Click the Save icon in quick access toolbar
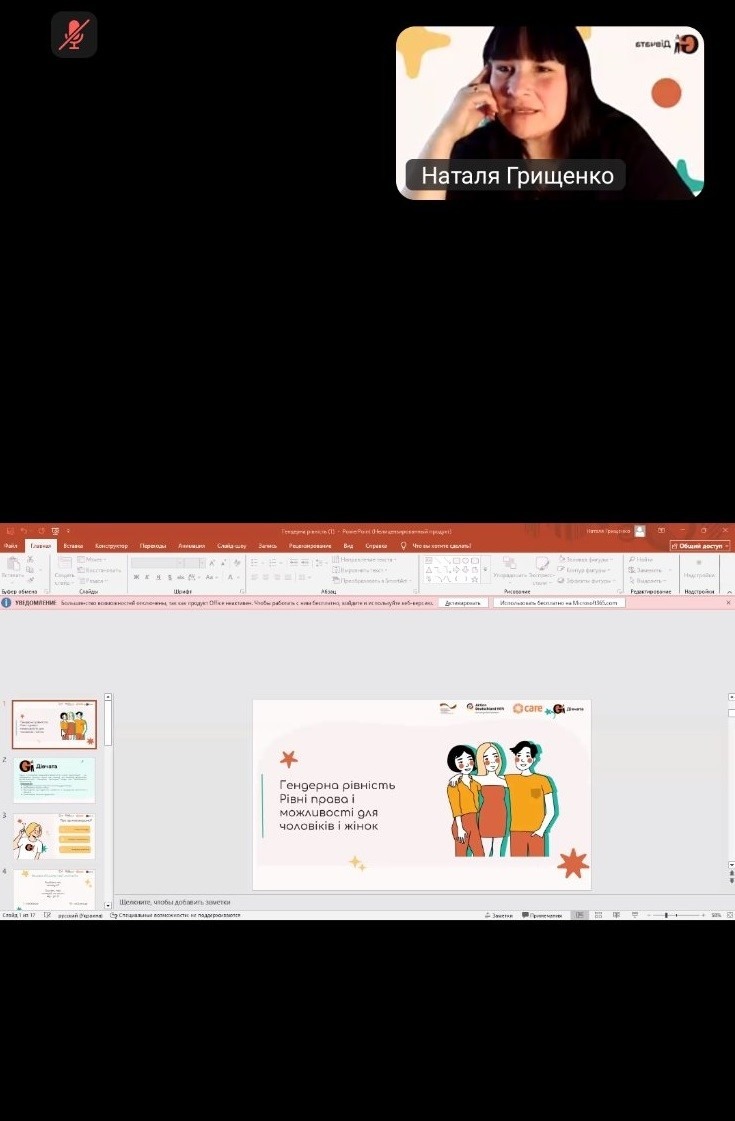The width and height of the screenshot is (735, 1121). click(x=7, y=531)
